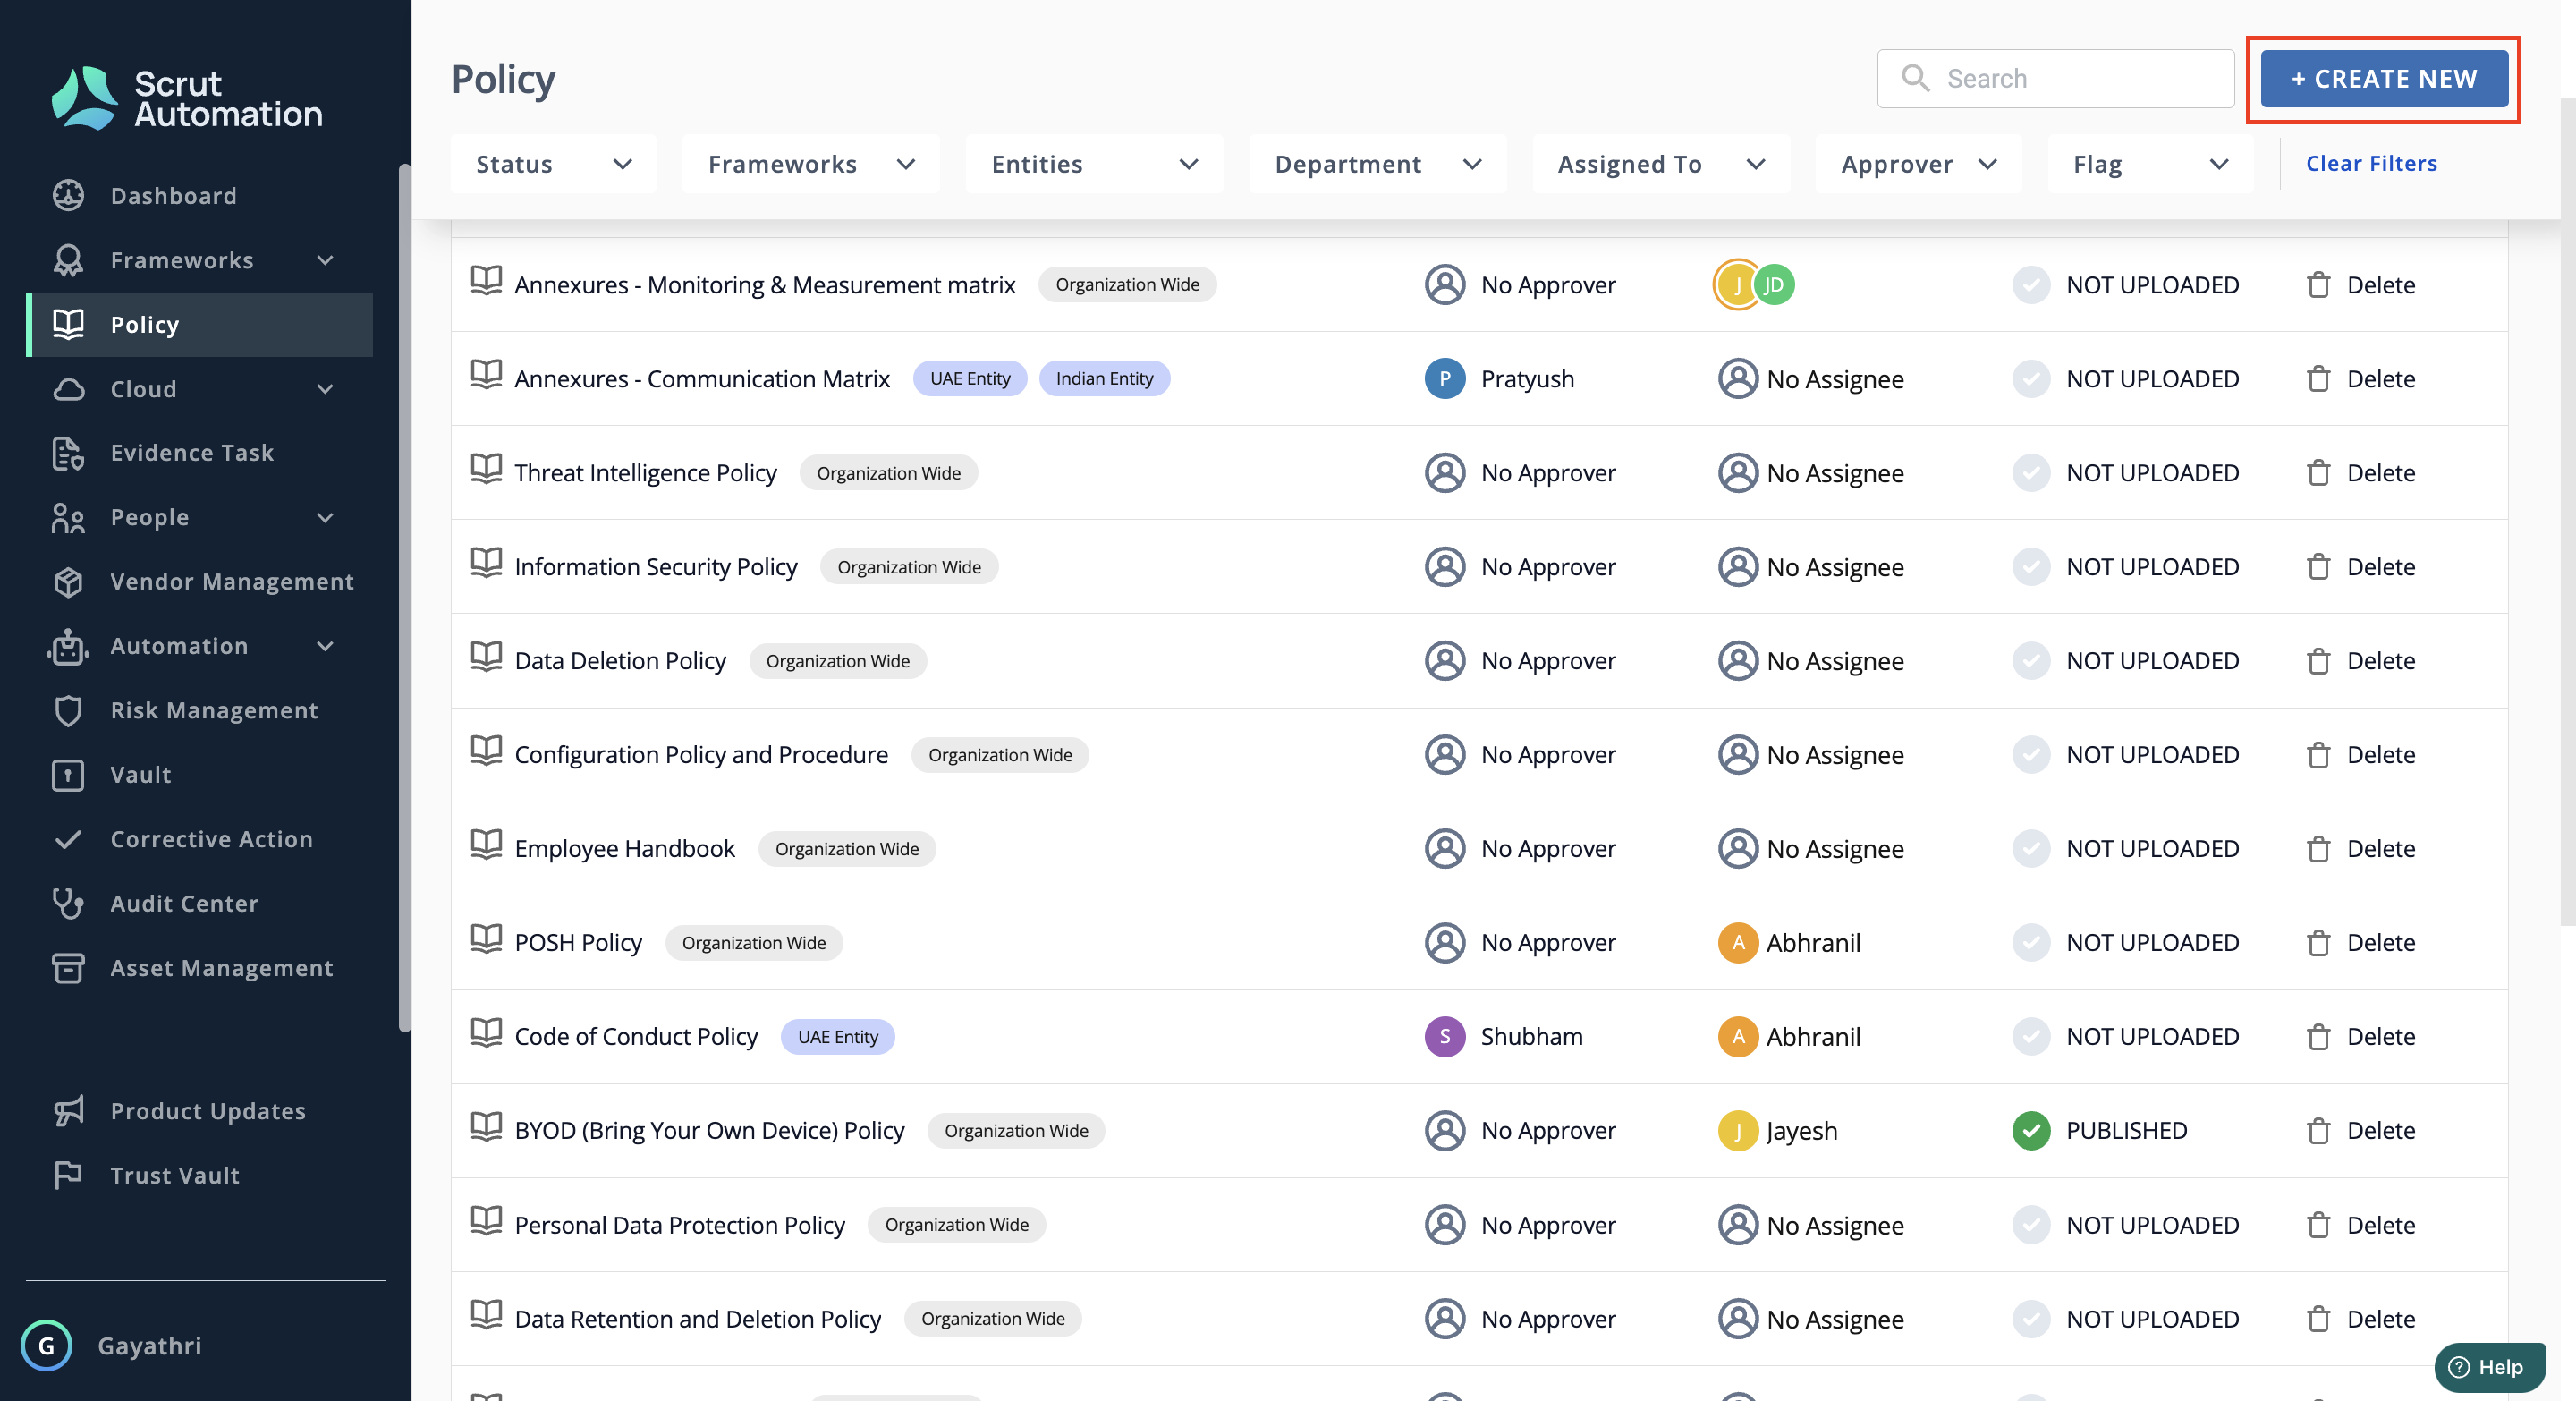Click the policy Search input field

coord(2055,78)
